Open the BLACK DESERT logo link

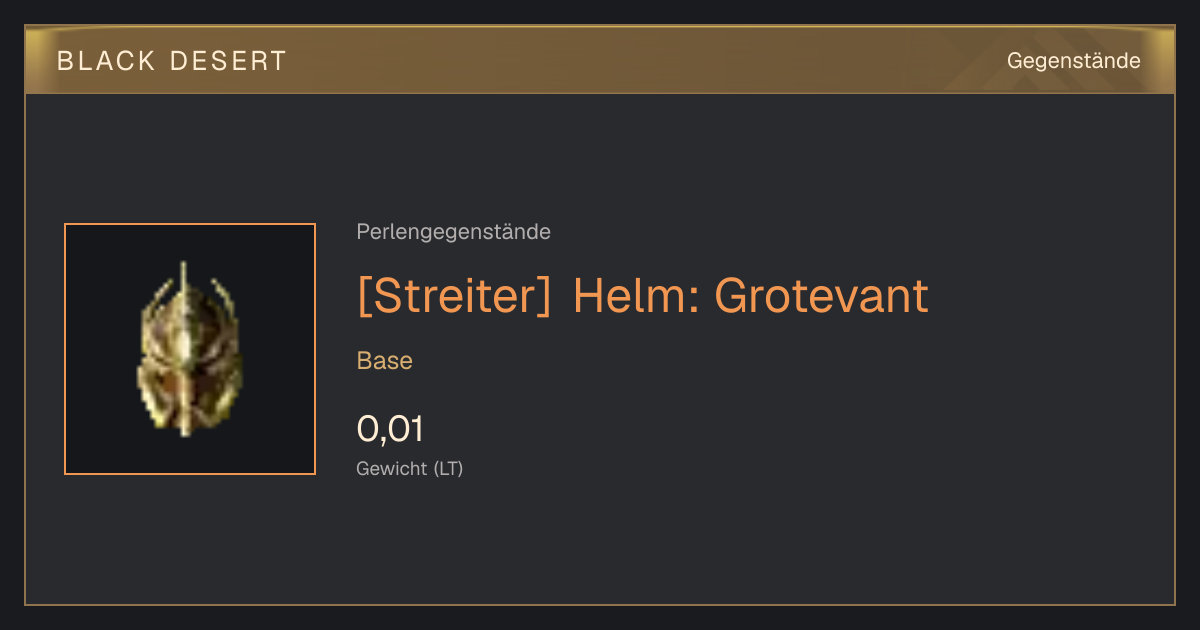[172, 61]
